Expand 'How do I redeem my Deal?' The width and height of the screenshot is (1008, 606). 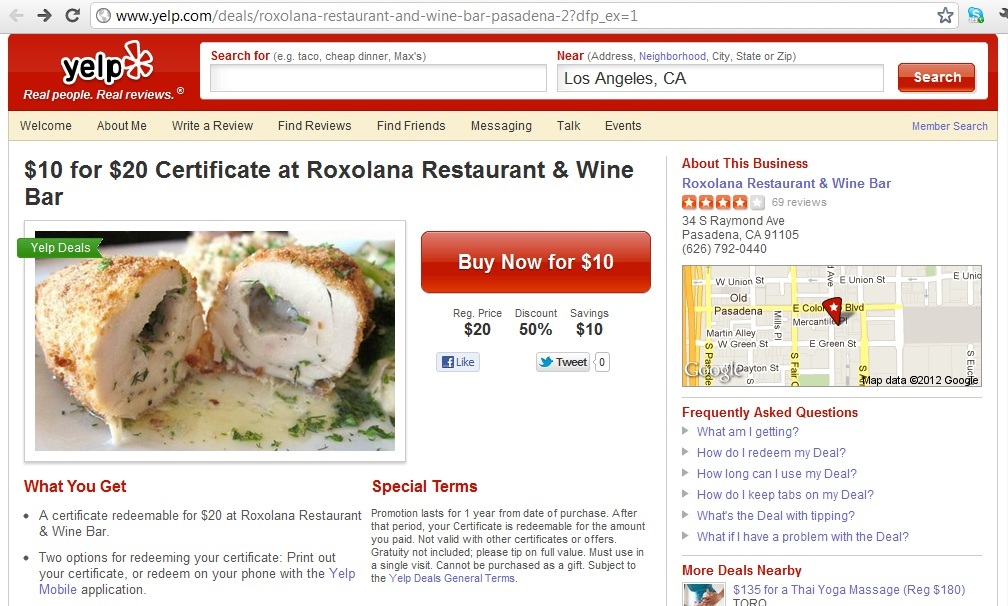[x=771, y=453]
